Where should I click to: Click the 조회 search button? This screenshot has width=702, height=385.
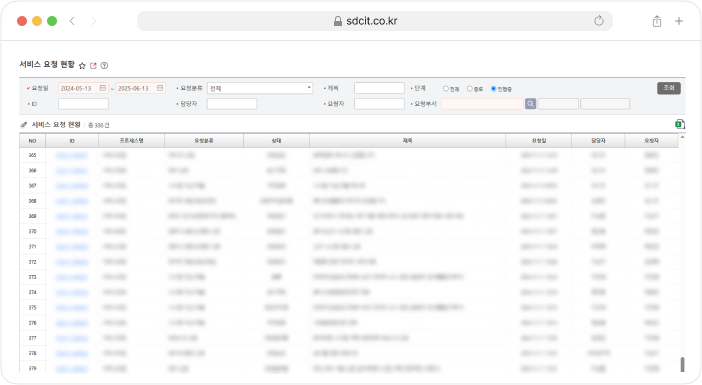(x=669, y=88)
